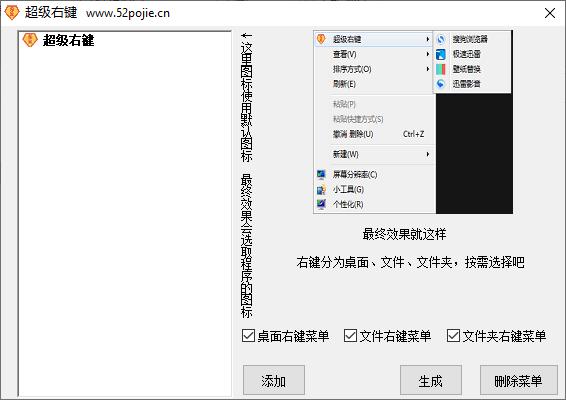Click the 删除菜单 button
The image size is (566, 400).
pyautogui.click(x=518, y=380)
